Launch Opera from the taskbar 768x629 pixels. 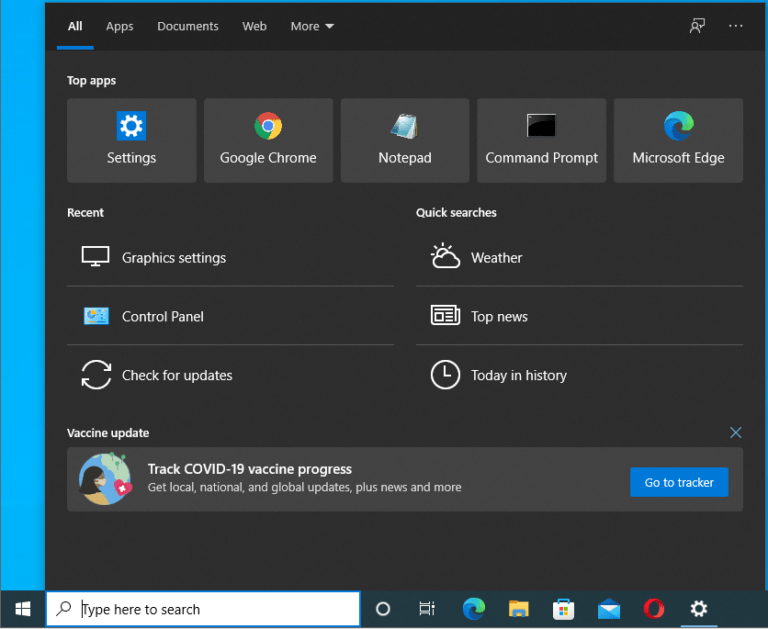click(654, 609)
